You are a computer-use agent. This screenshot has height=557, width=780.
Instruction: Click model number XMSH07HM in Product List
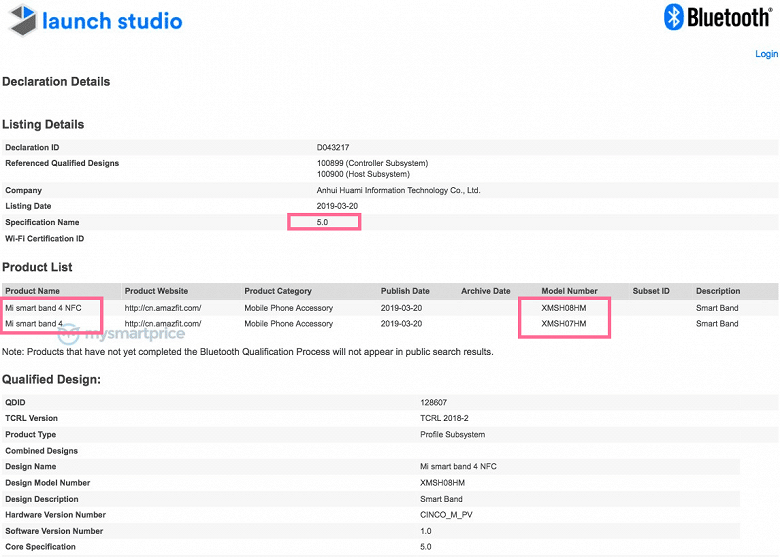click(564, 324)
